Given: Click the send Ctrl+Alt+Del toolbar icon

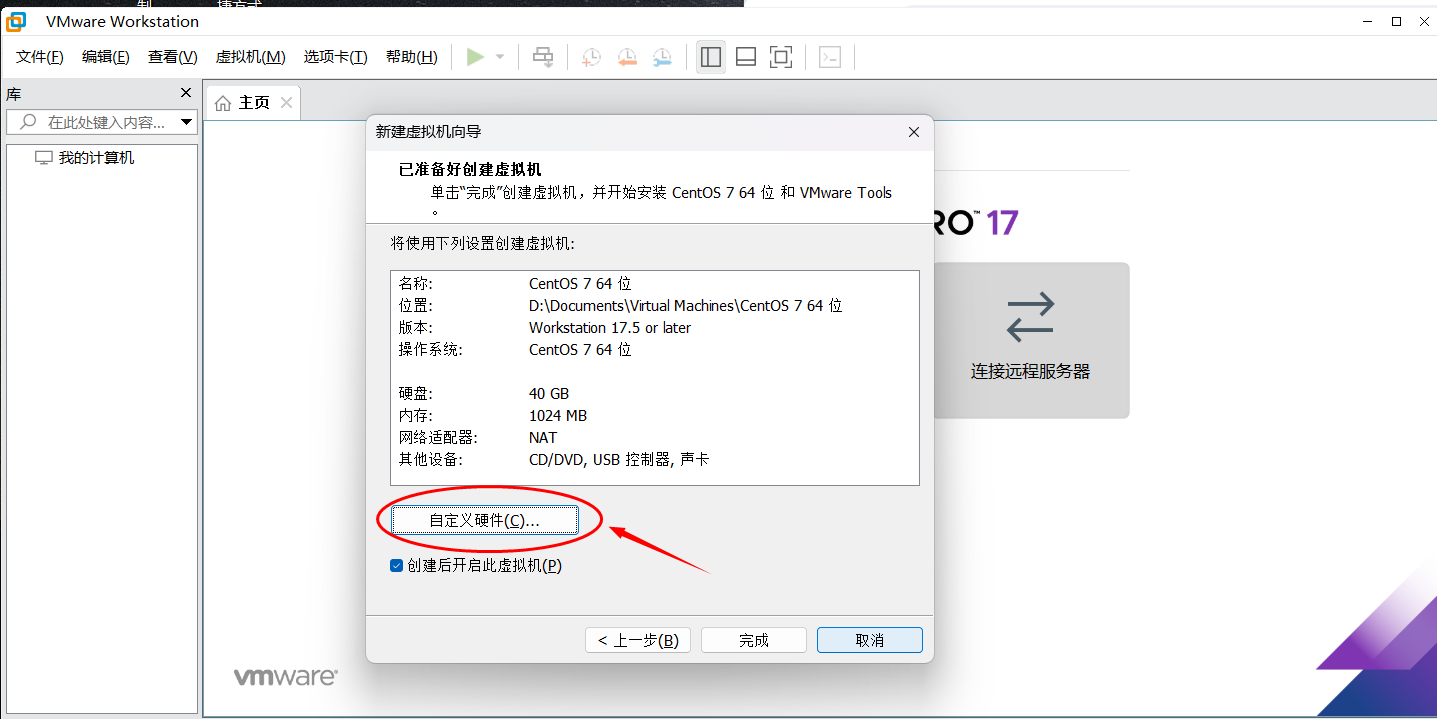Looking at the screenshot, I should pyautogui.click(x=543, y=57).
